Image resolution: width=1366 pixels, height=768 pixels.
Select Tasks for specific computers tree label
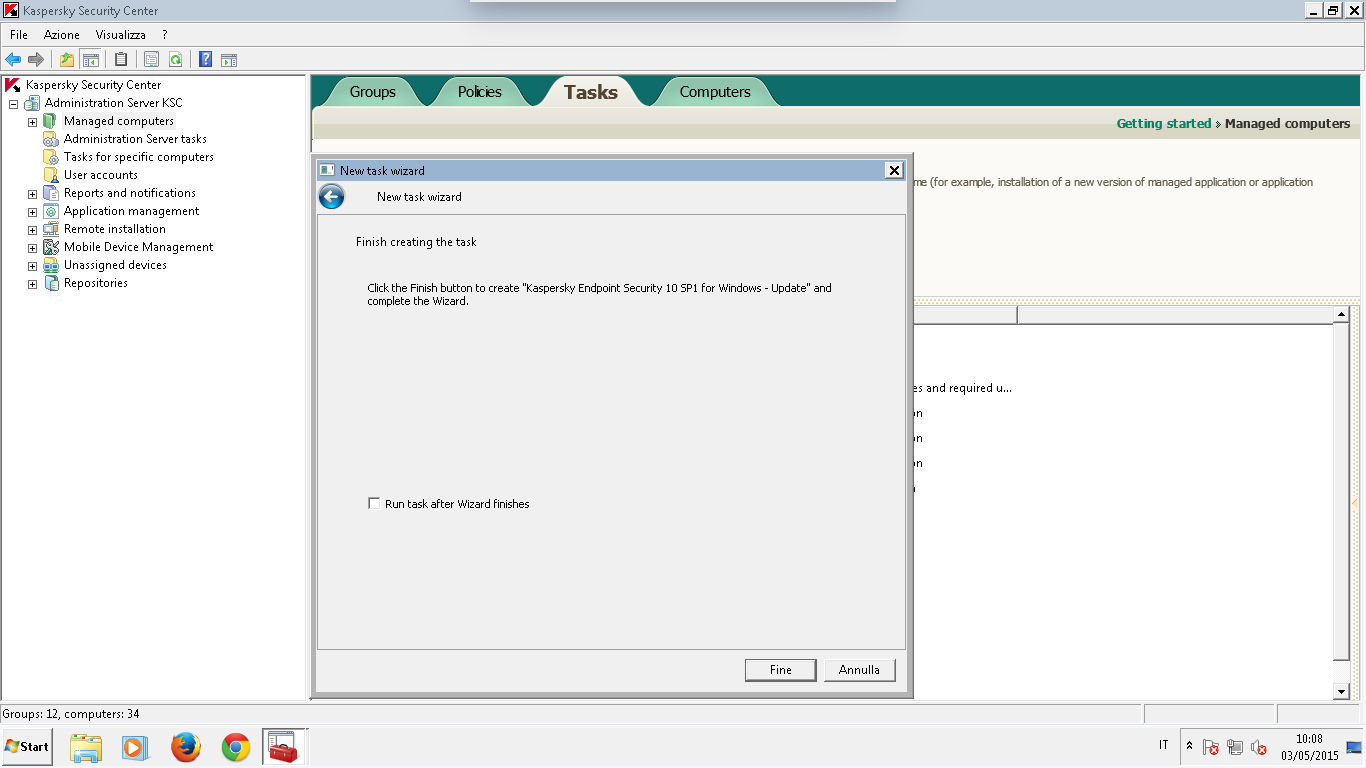click(x=139, y=157)
